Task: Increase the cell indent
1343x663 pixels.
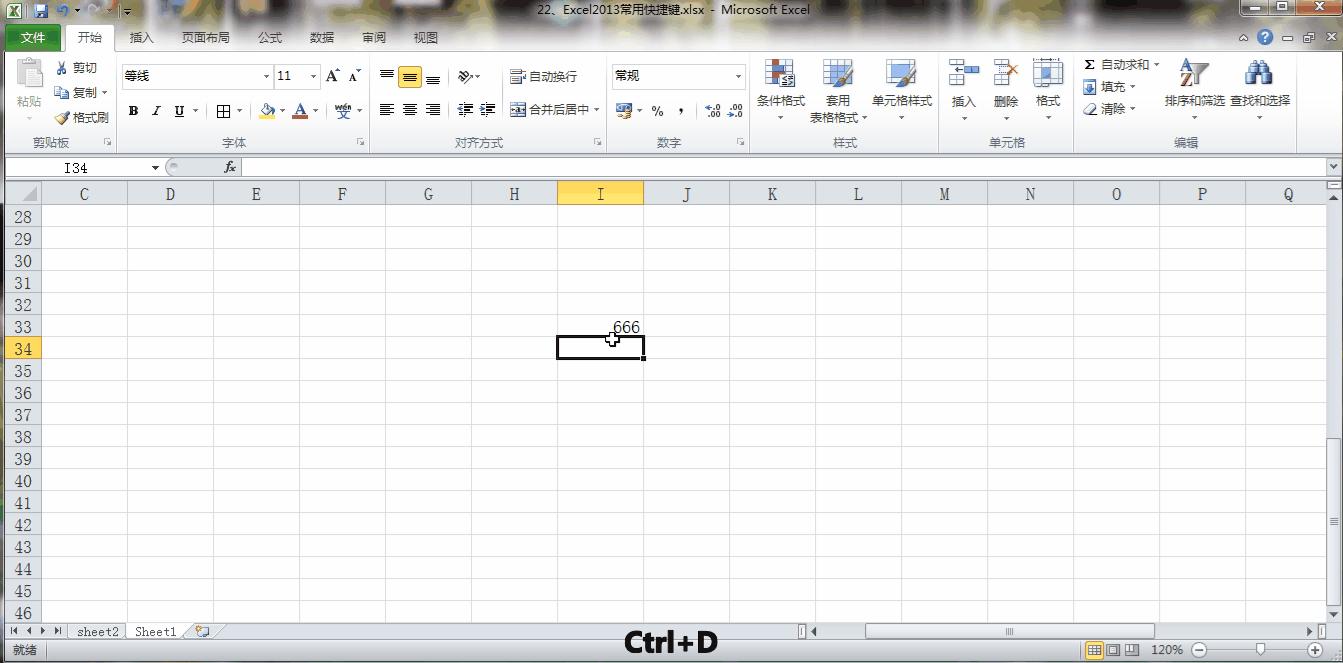Action: (488, 110)
